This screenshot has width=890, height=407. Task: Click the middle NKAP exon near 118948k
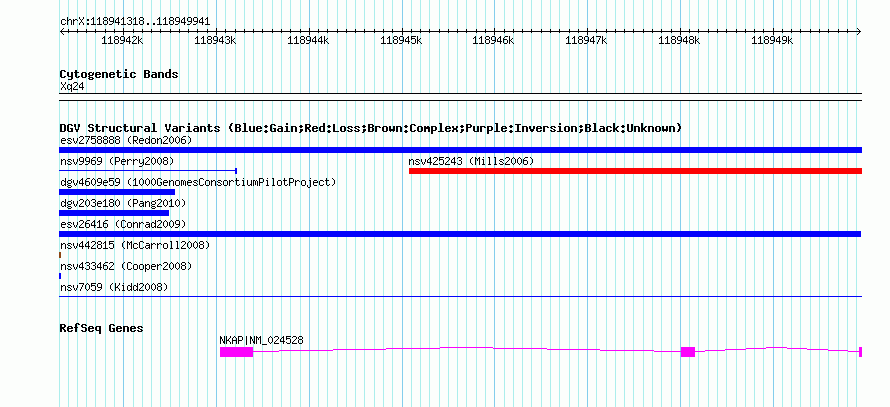click(688, 352)
